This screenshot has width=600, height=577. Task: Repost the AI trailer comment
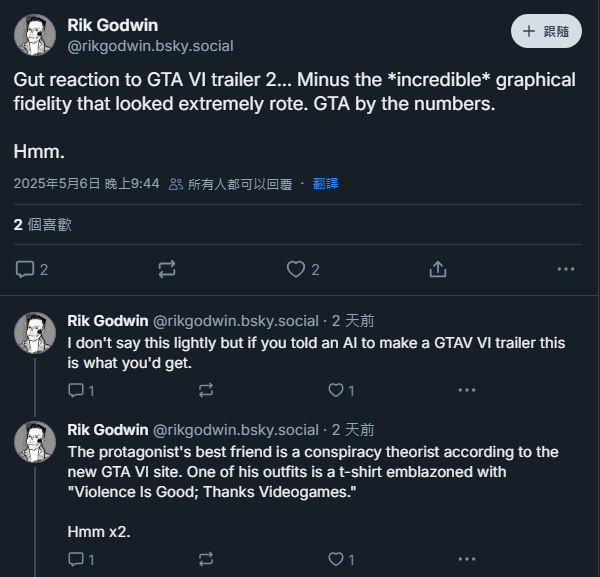tap(206, 390)
